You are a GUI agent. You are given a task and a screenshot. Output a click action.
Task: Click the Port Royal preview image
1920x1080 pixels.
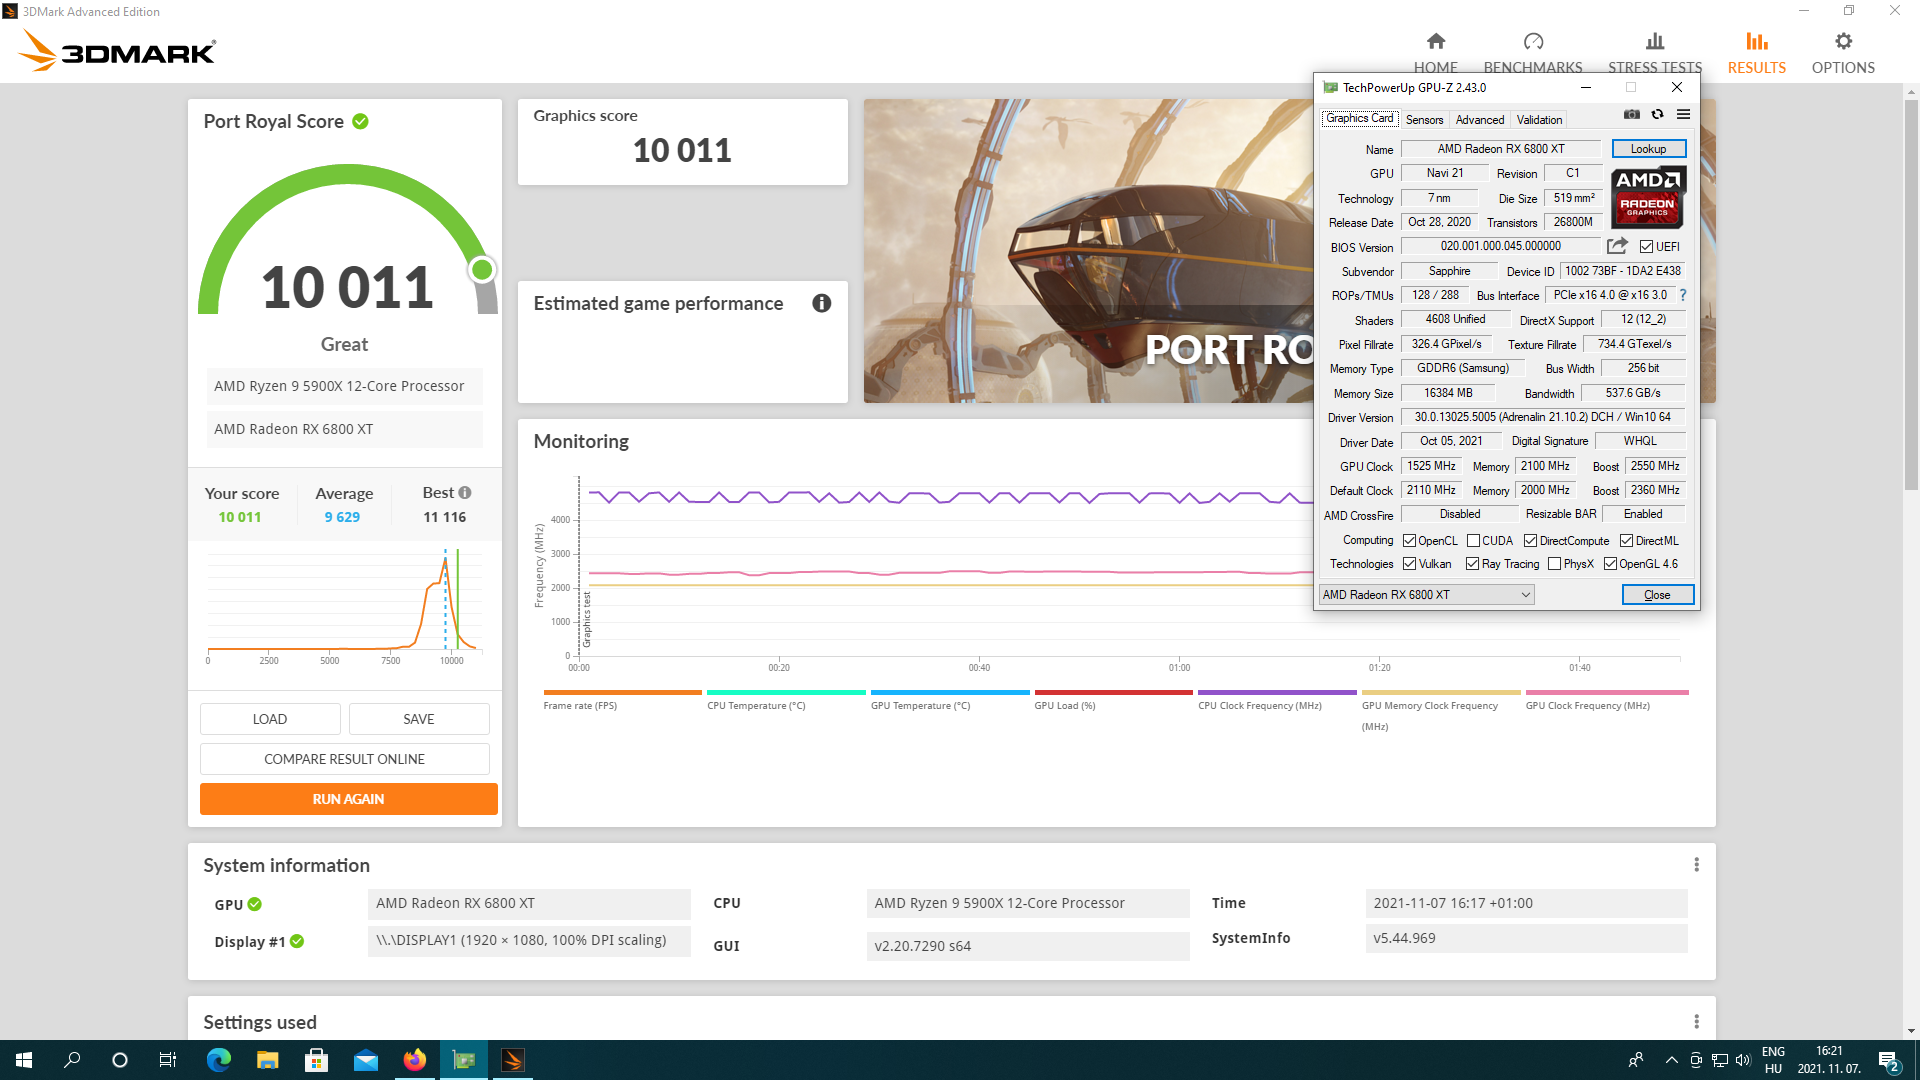pyautogui.click(x=1088, y=251)
